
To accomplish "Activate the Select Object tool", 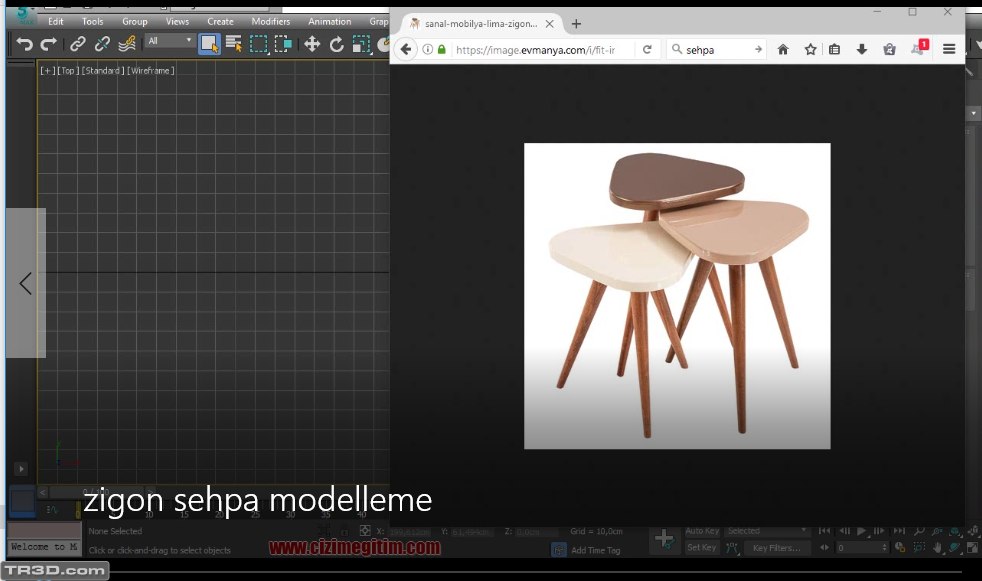I will click(209, 44).
